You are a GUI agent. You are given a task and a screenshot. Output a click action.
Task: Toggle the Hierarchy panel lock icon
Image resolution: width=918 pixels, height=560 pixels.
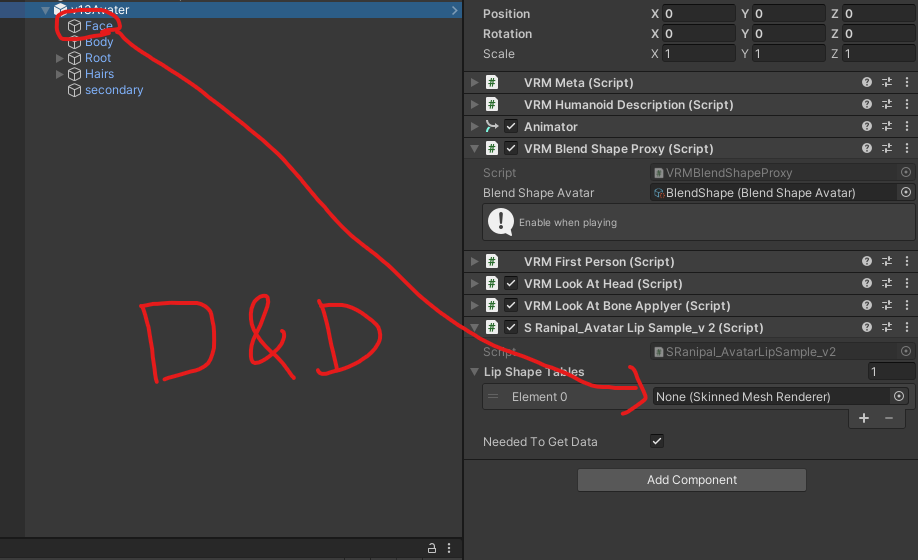(x=431, y=548)
